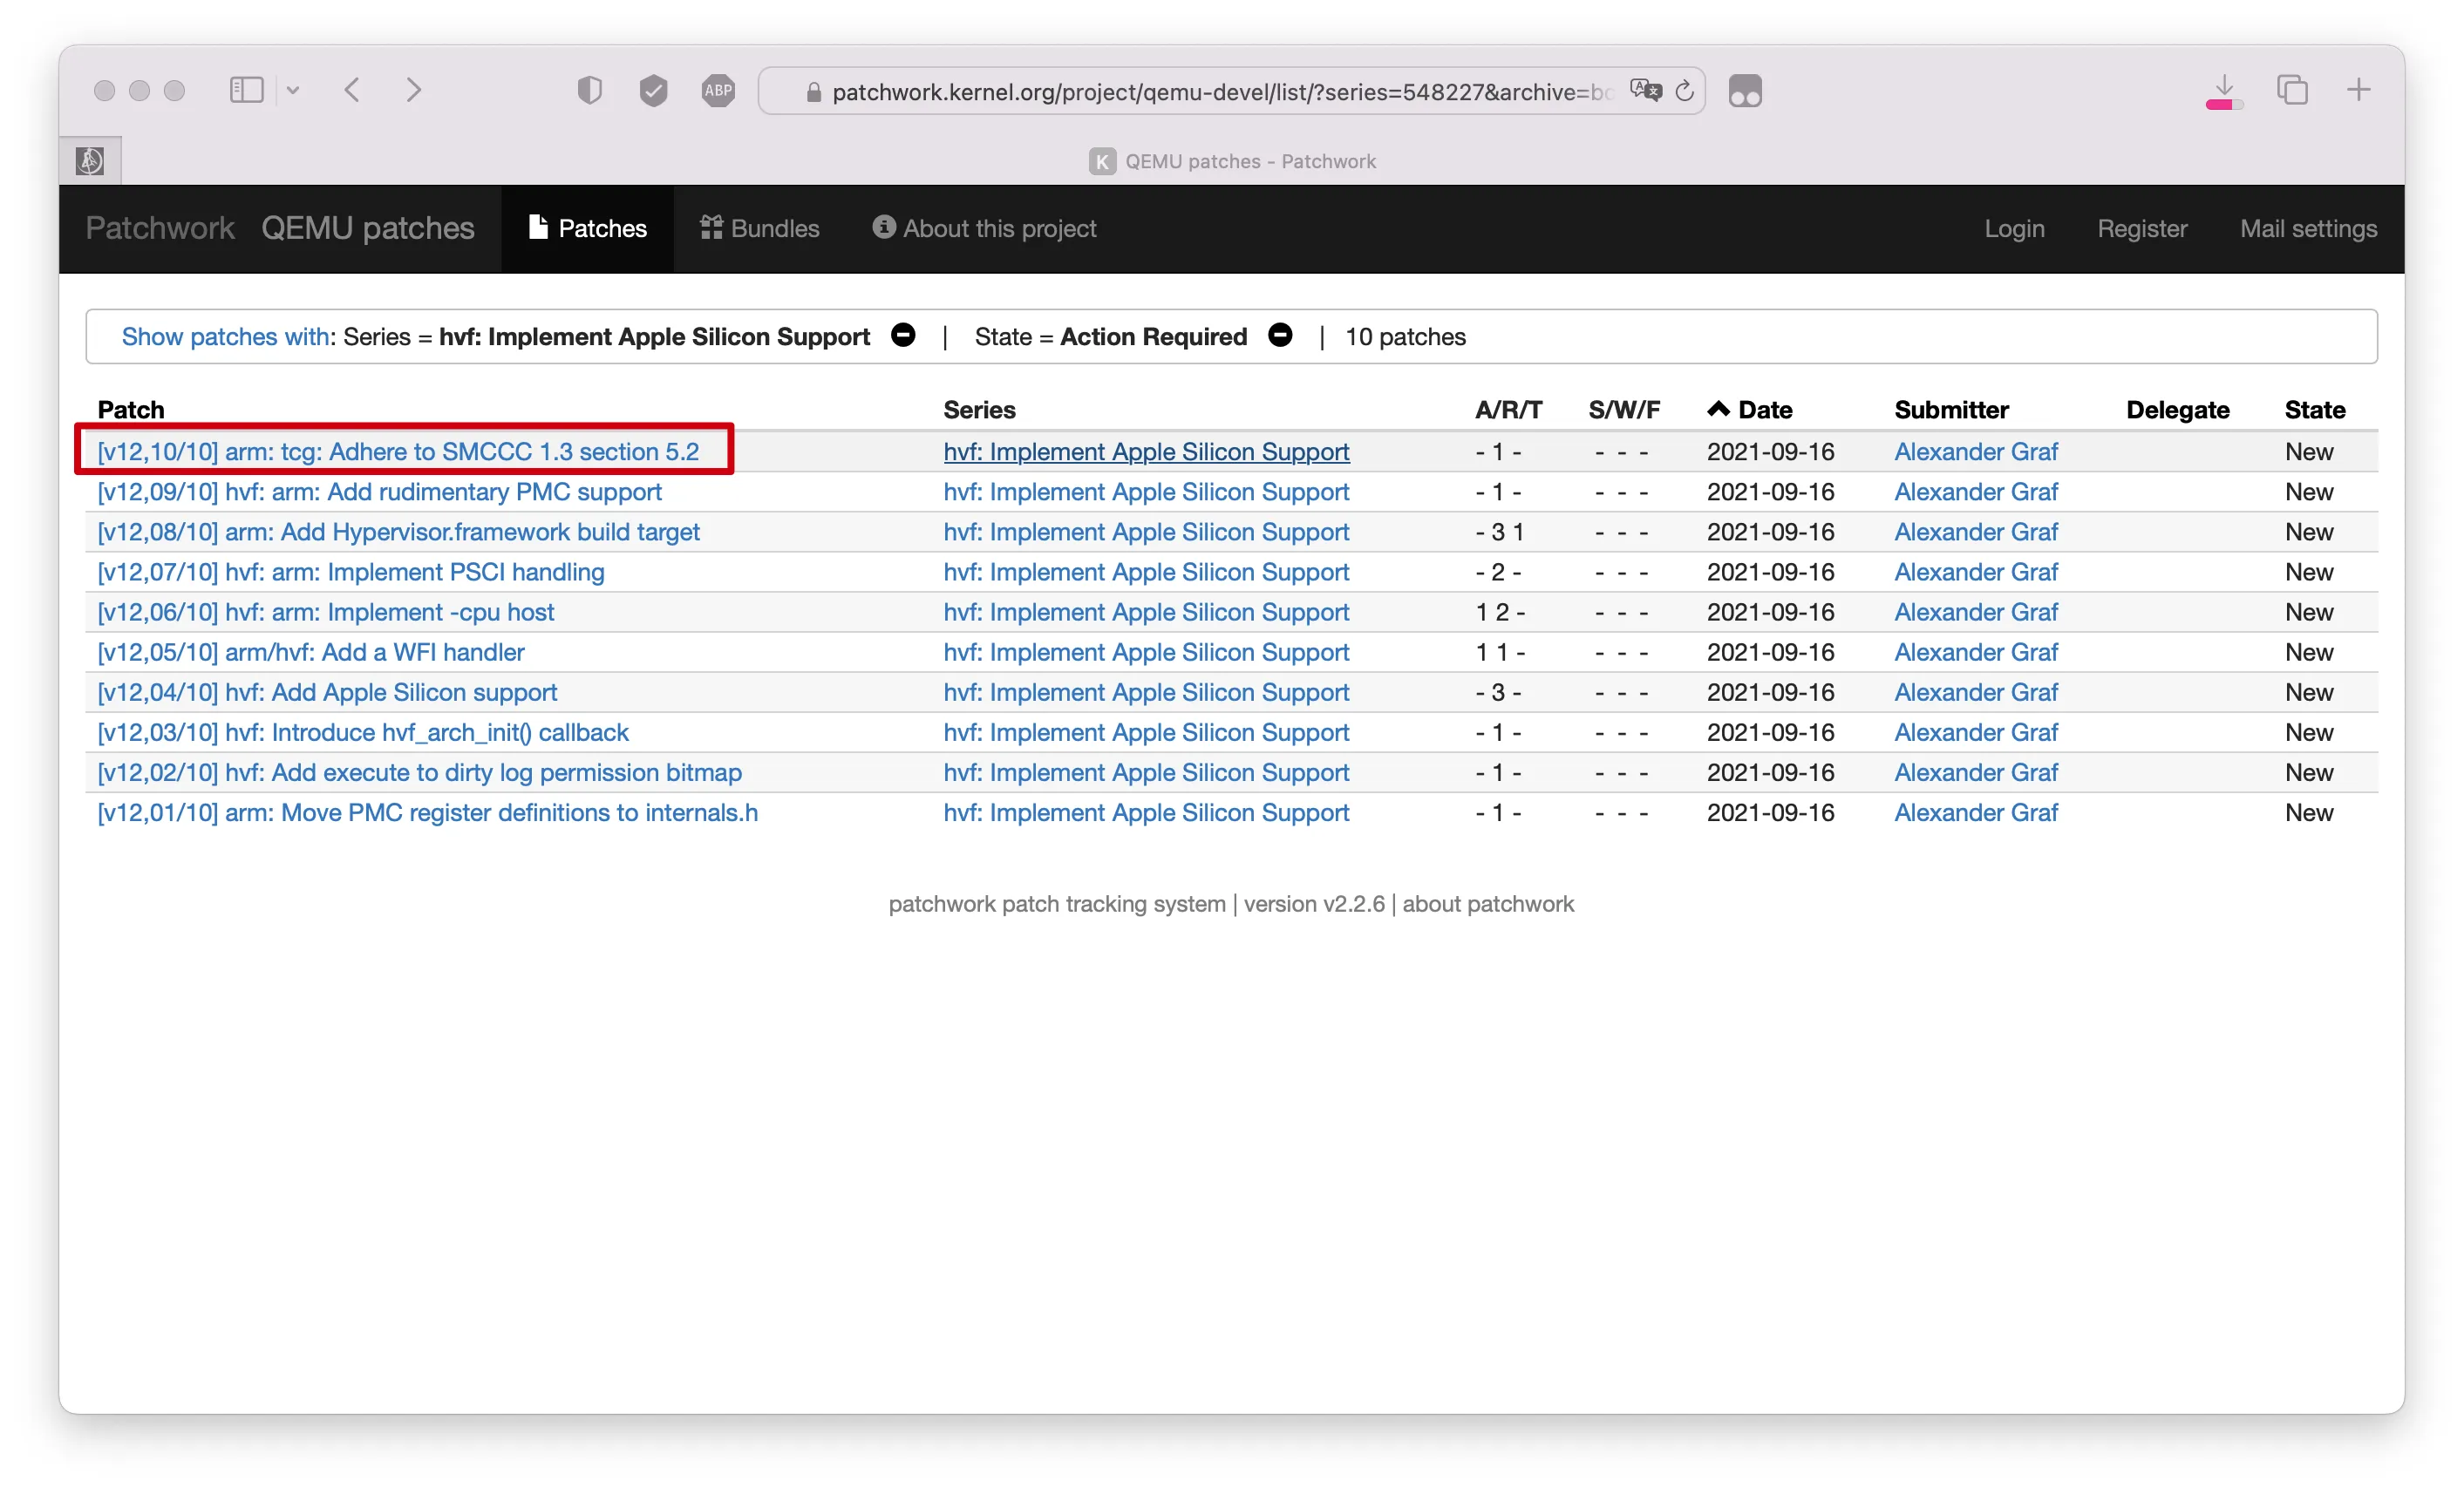
Task: Toggle the Safari sidebar icon
Action: [x=246, y=90]
